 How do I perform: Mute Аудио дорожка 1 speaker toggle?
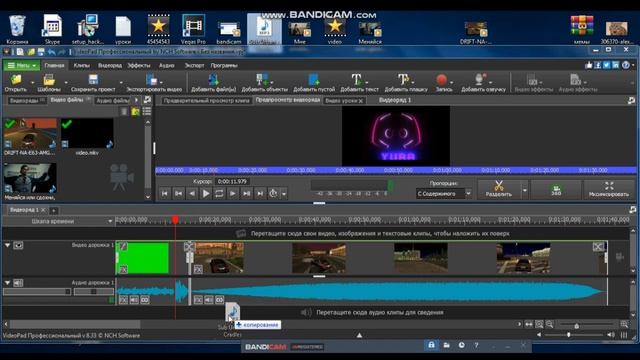click(x=18, y=282)
